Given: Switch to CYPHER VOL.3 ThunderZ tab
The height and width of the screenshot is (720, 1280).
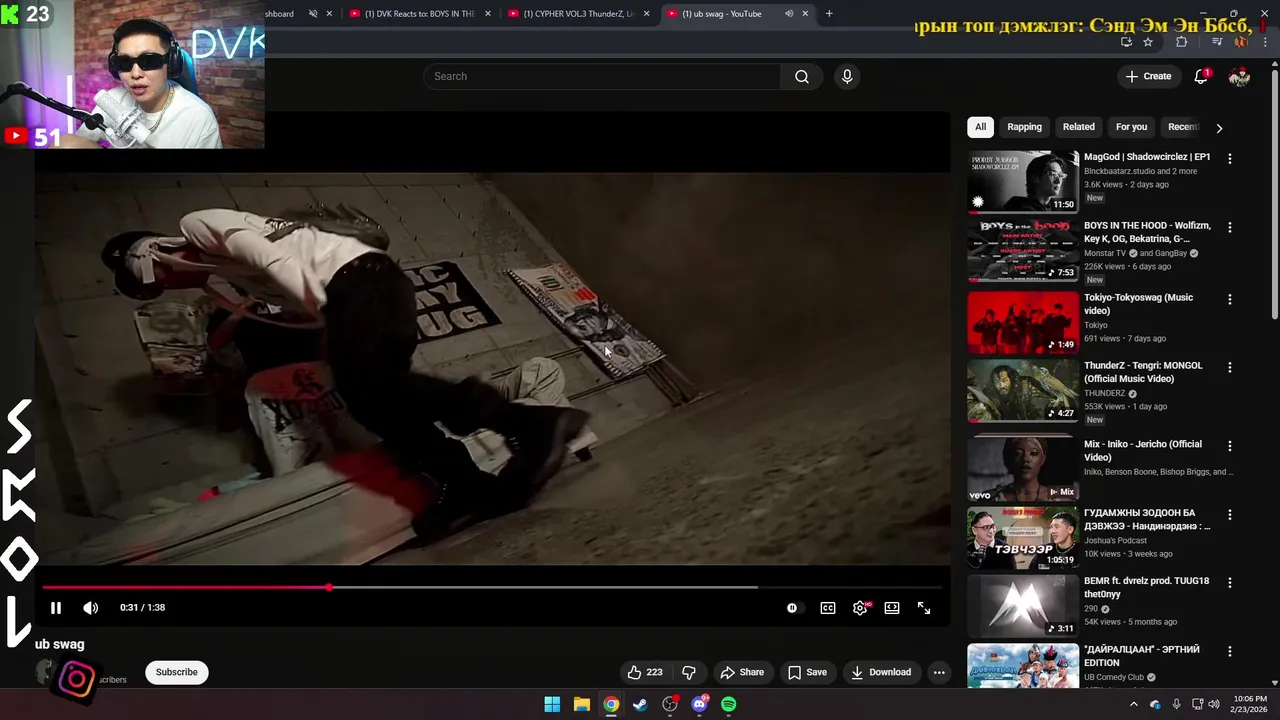Looking at the screenshot, I should (580, 14).
